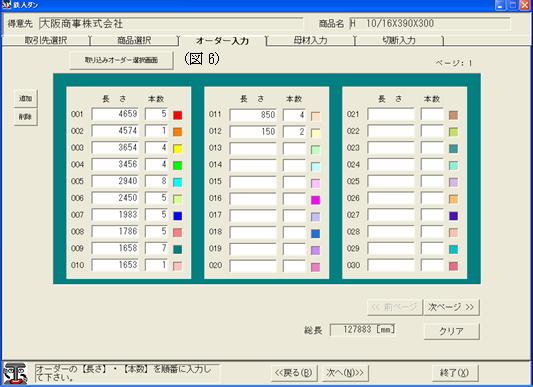Click the app icon in title bar
Screen dimensions: 533x387
(6, 5)
